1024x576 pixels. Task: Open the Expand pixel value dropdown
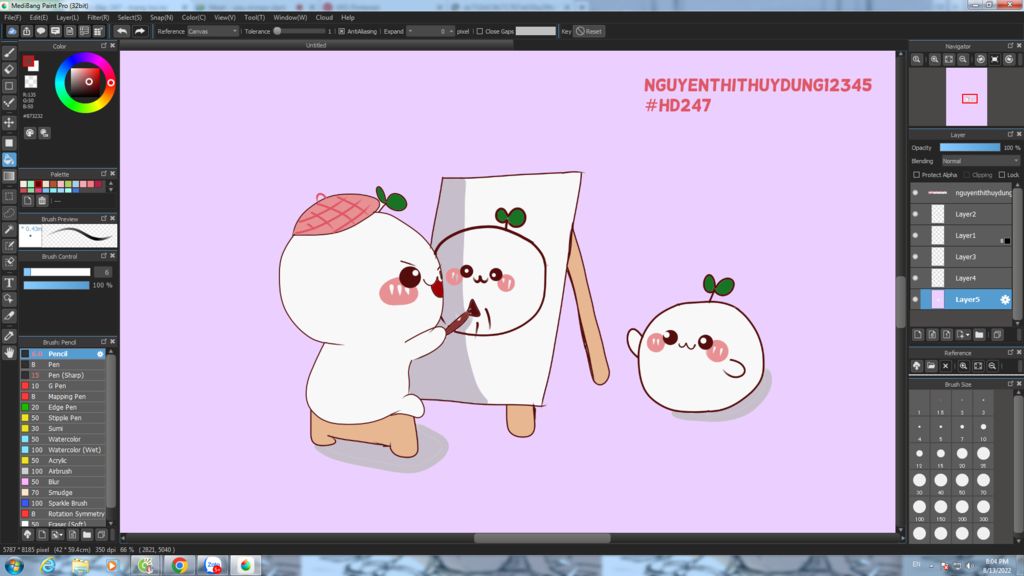coord(431,31)
